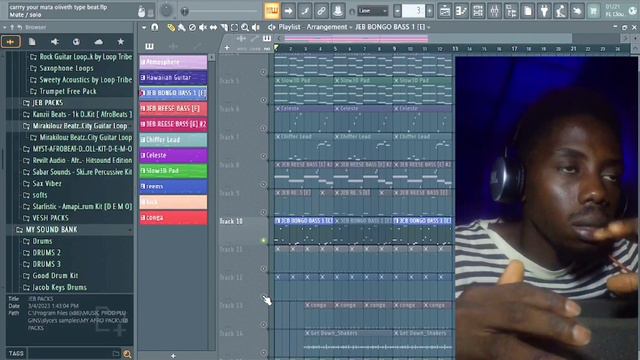This screenshot has height=360, width=640.
Task: Open the Mixer view icon
Action: pos(494,11)
